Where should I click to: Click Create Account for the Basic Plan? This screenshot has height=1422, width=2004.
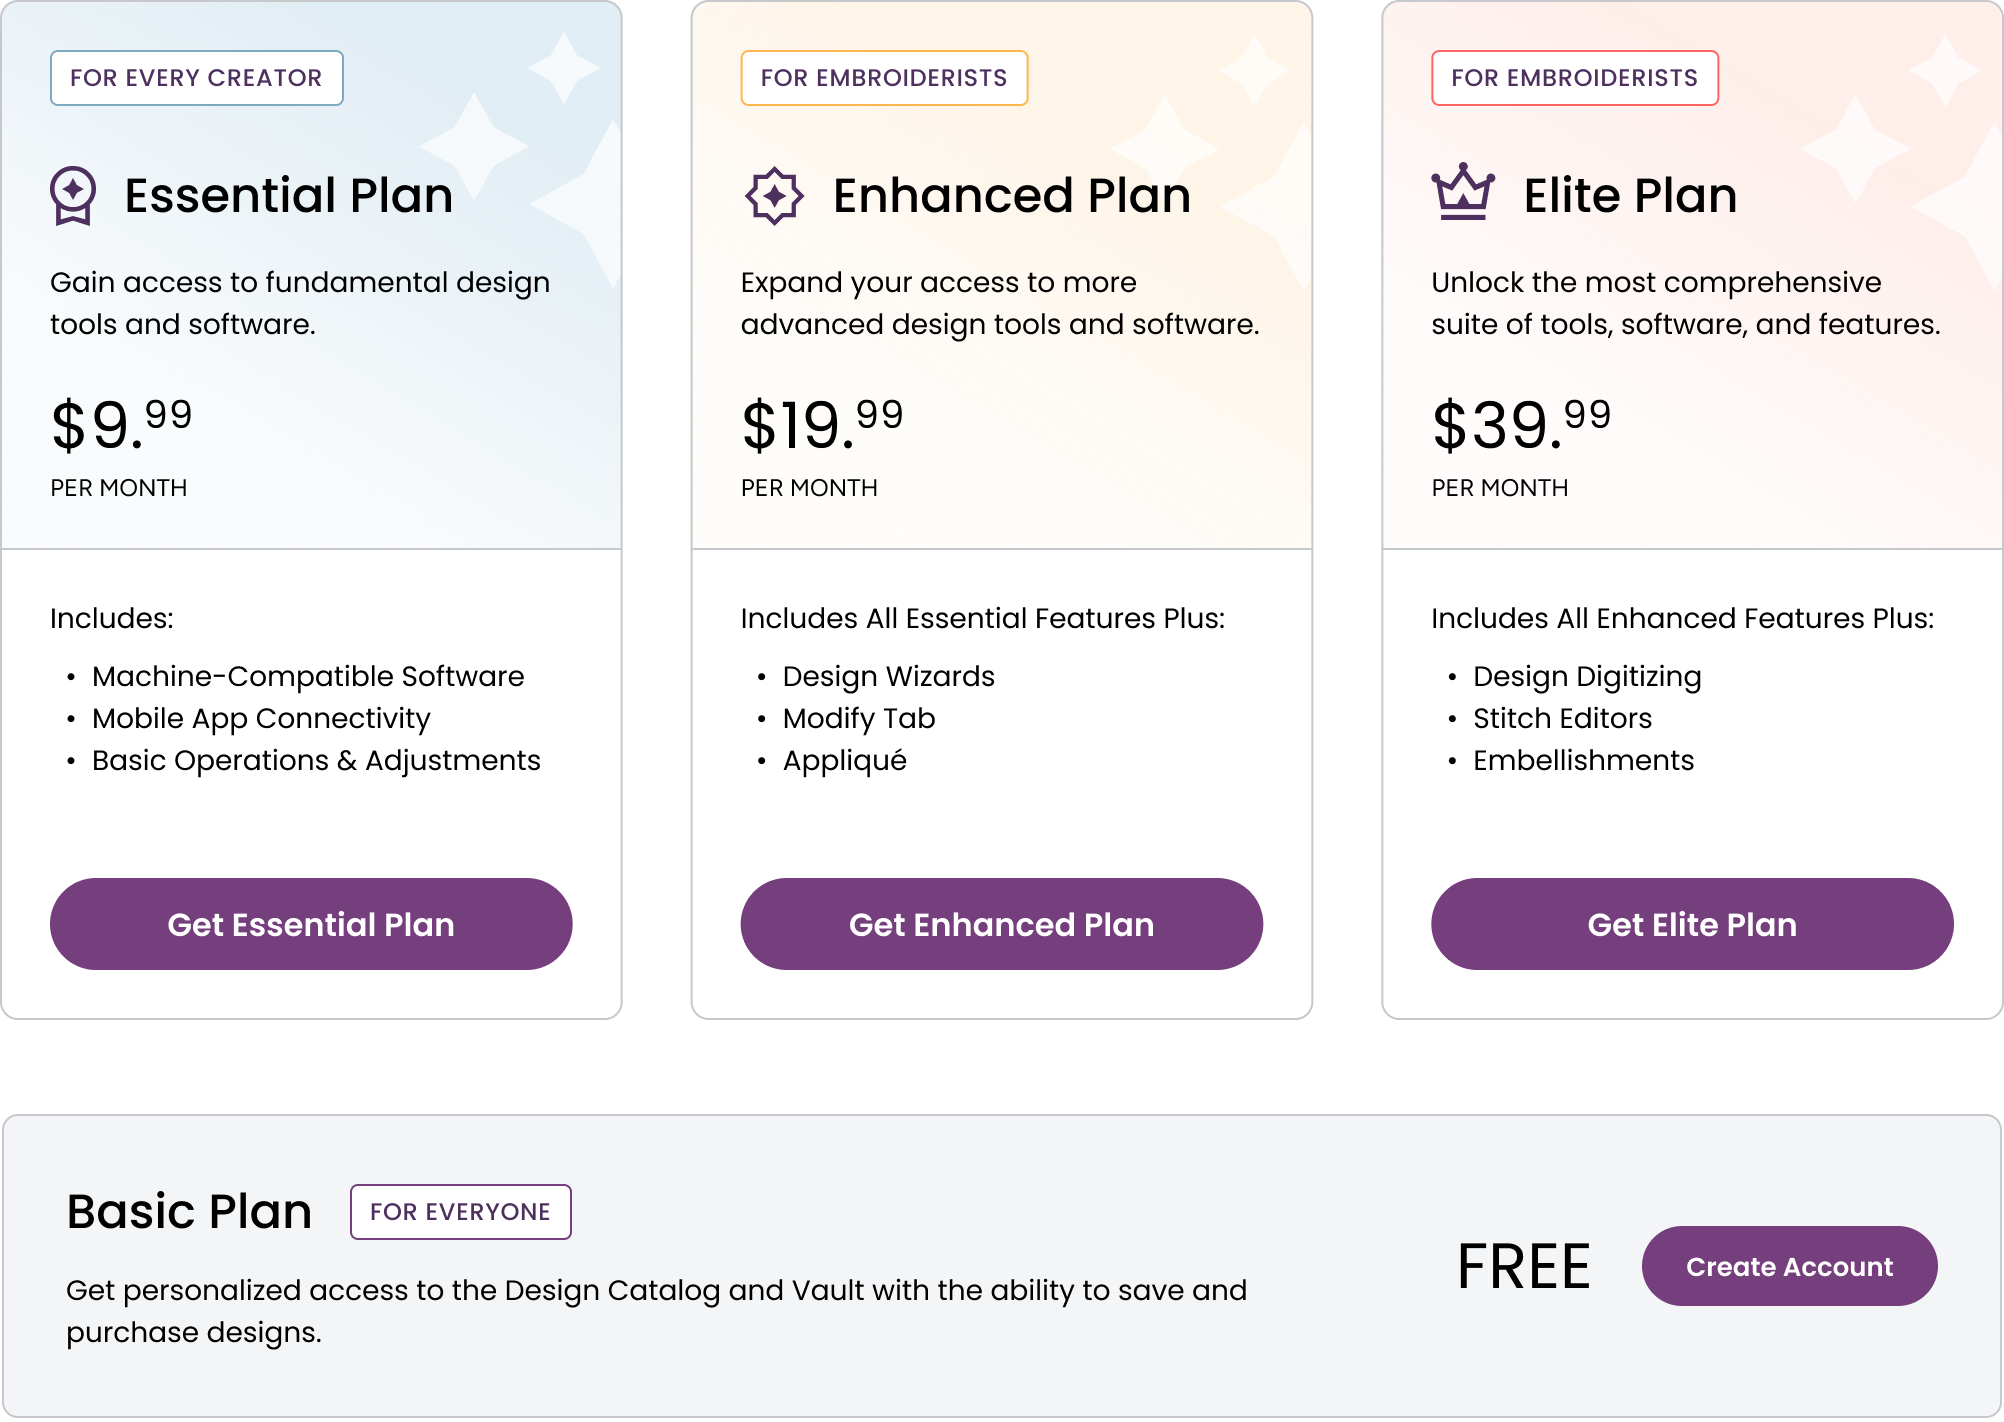pyautogui.click(x=1789, y=1266)
